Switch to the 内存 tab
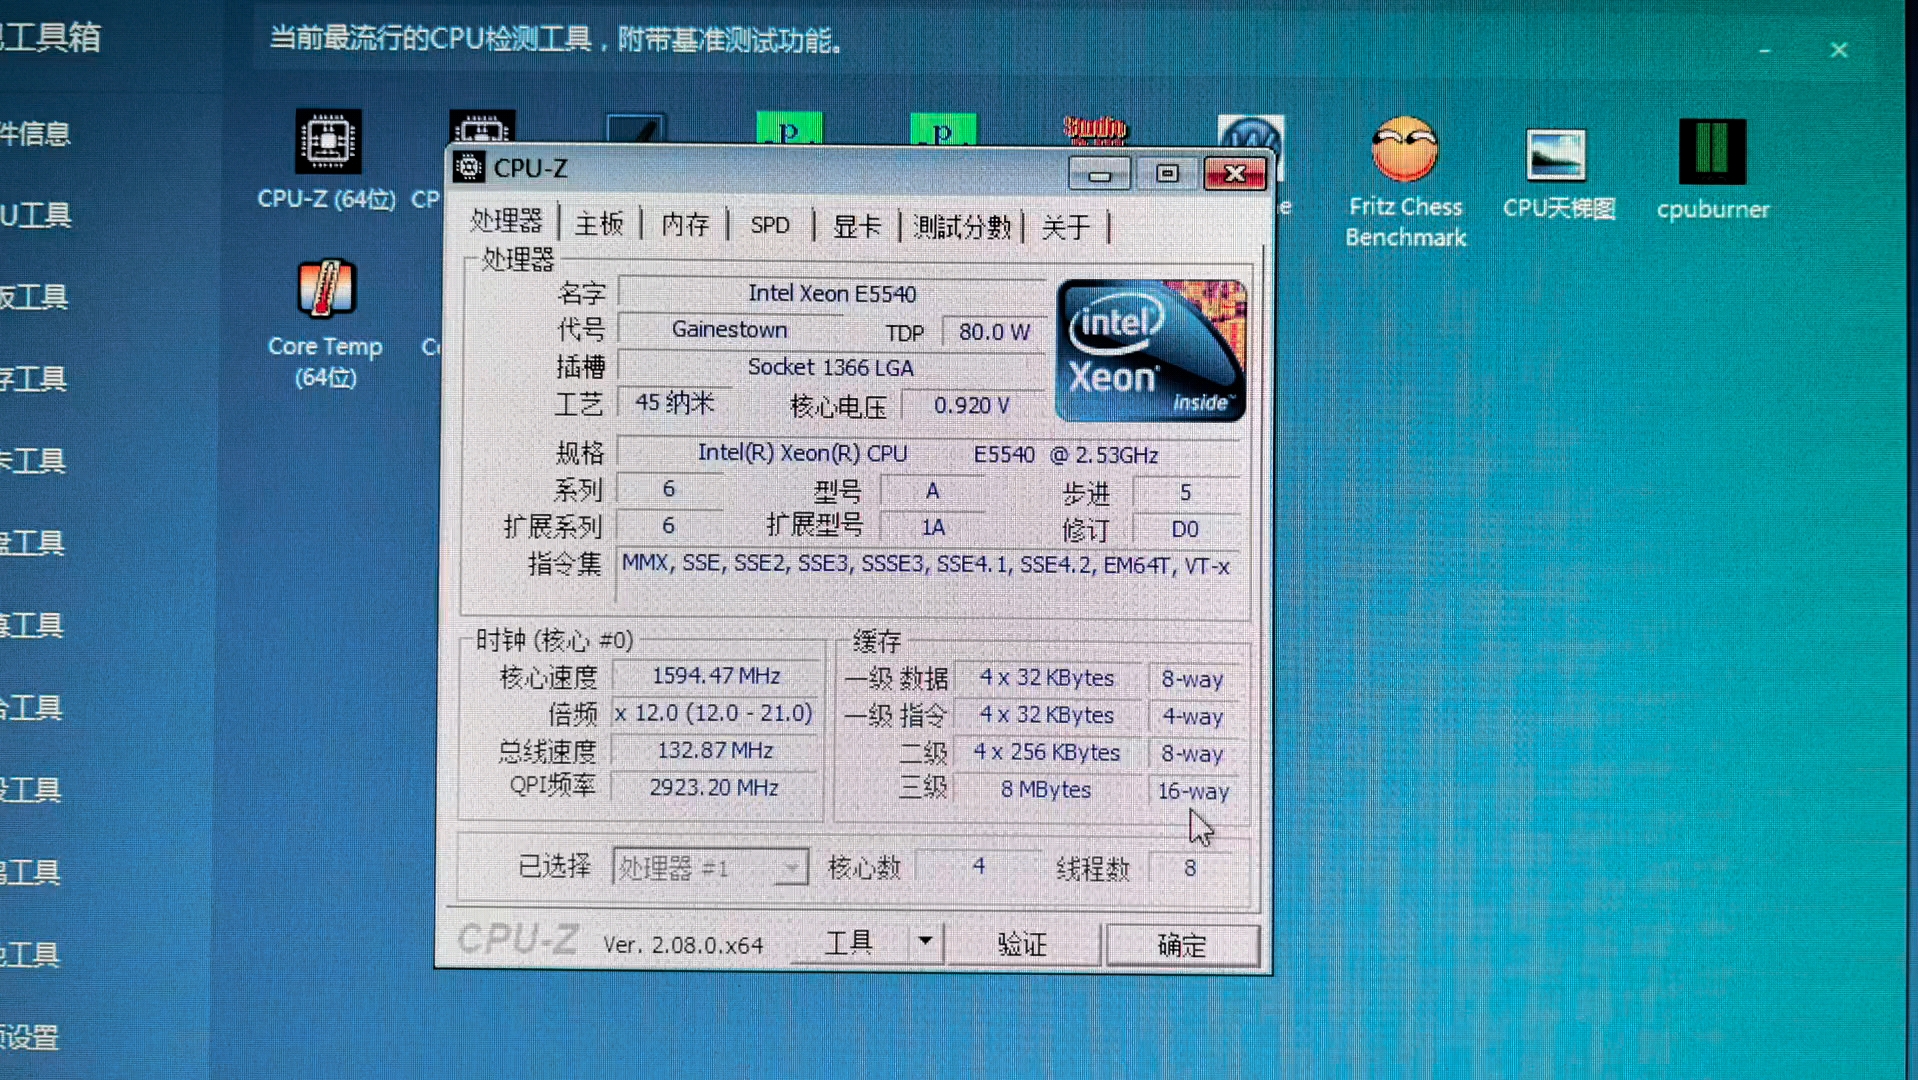 [685, 224]
